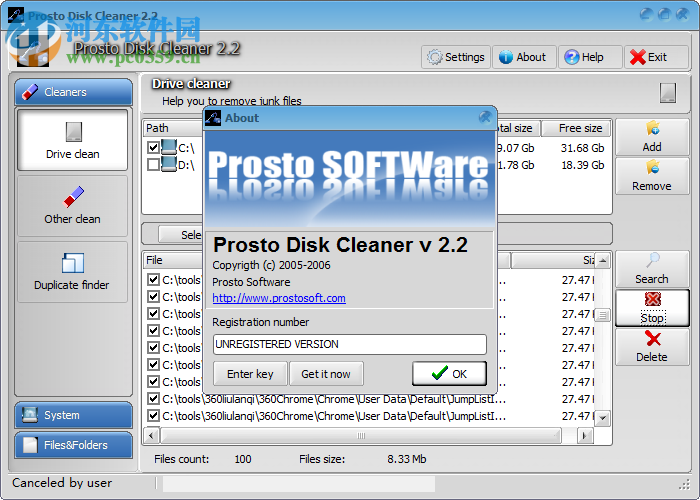Click the status bar progress bar
This screenshot has width=700, height=500.
tap(299, 483)
